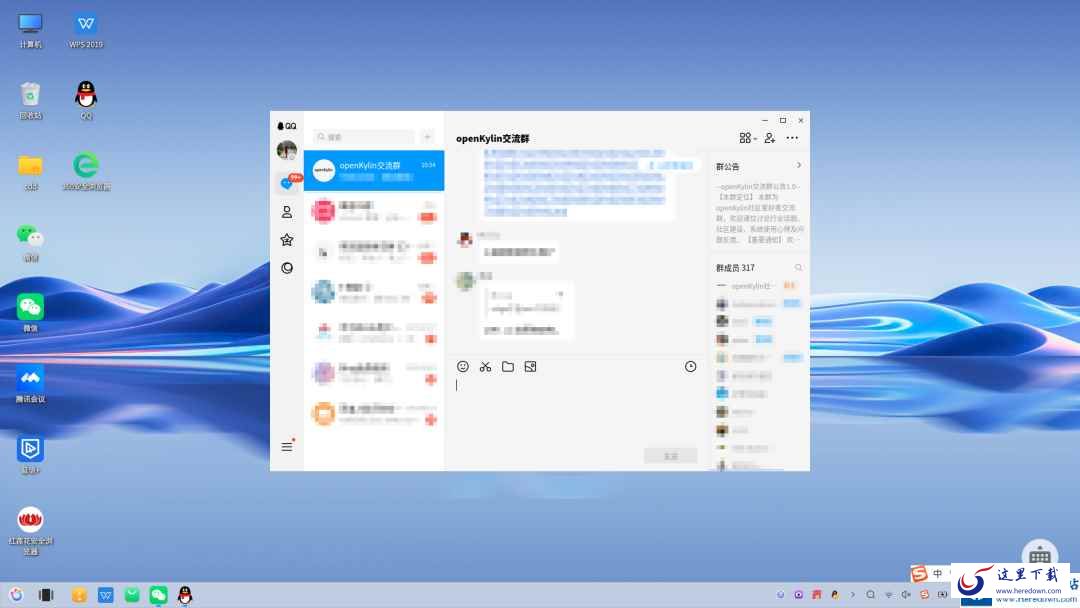Launch QQ penguin from the desktop

86,101
